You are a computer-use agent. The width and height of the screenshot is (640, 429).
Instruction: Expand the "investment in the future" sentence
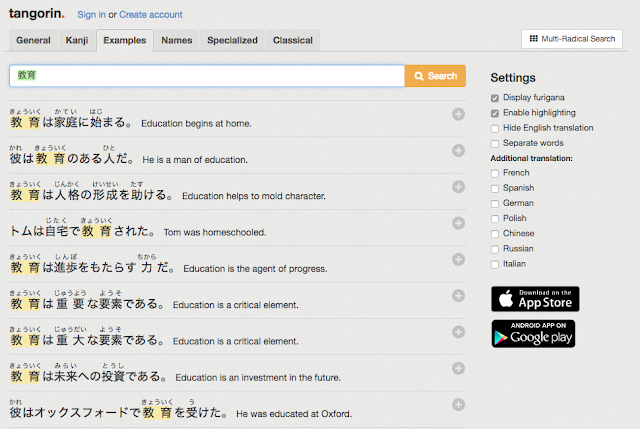pos(458,369)
